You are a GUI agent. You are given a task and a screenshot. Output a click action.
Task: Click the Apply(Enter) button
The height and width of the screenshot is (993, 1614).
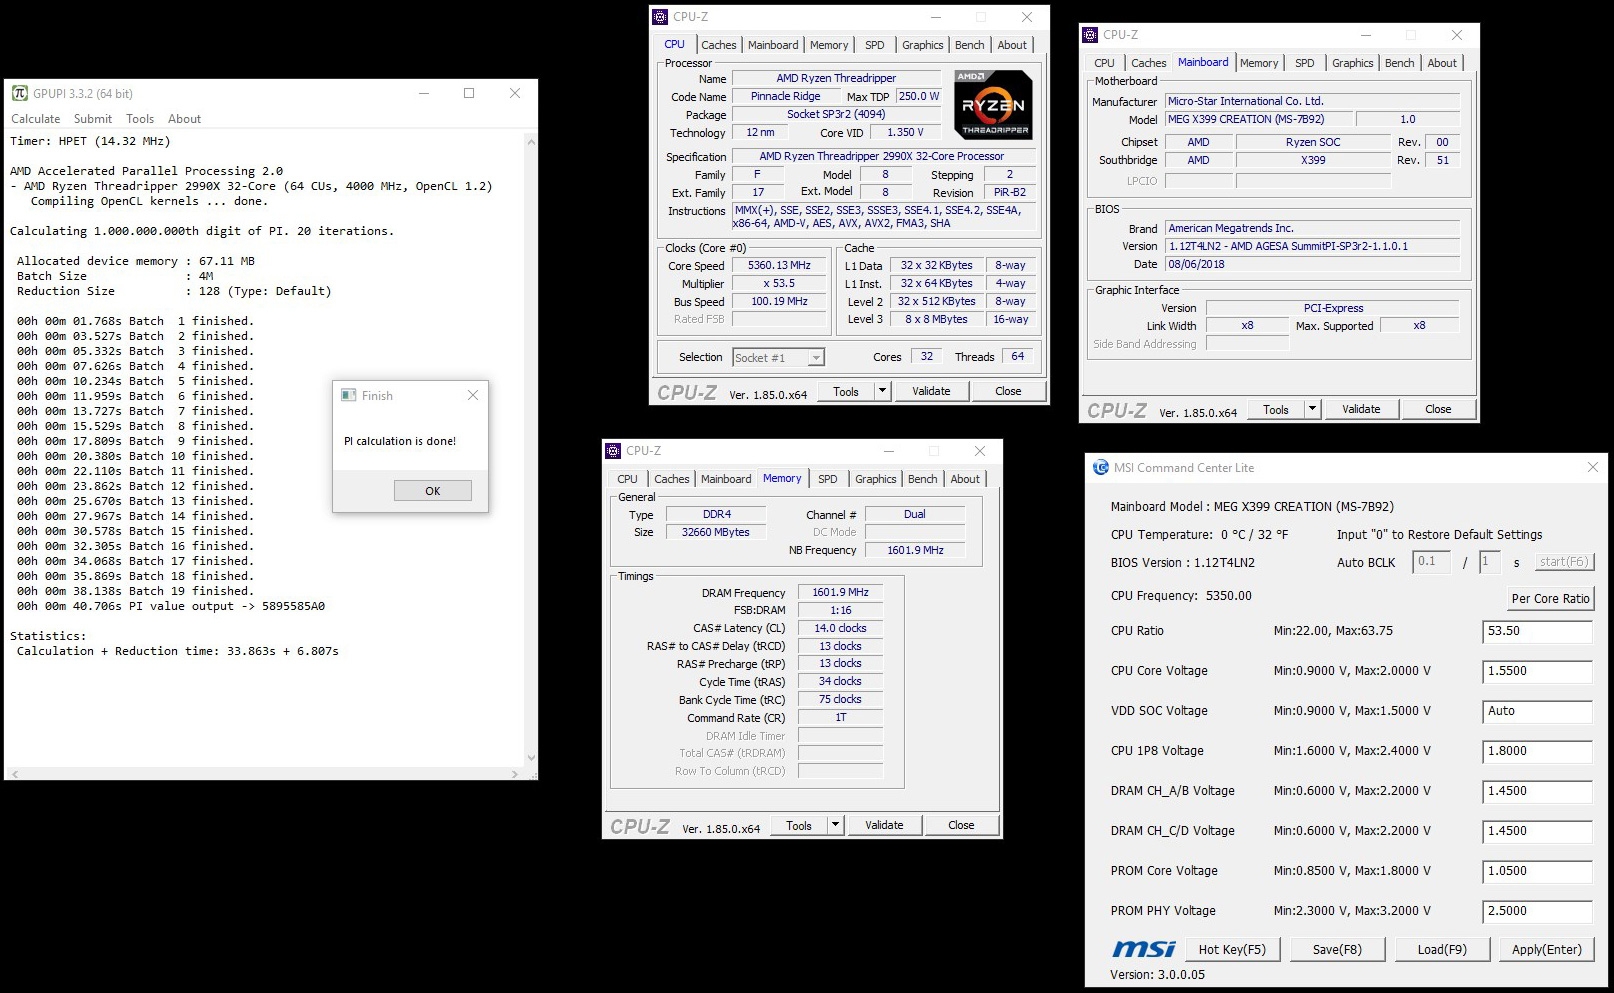[1547, 949]
